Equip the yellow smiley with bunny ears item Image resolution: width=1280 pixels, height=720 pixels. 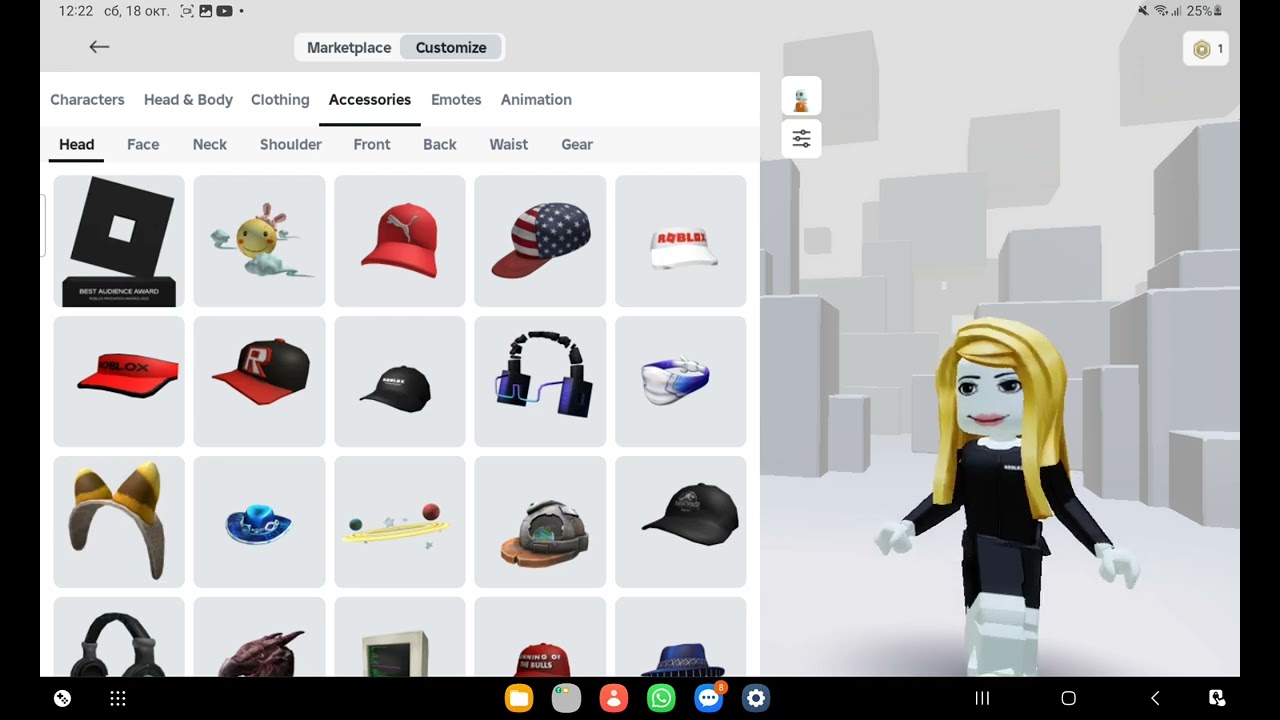[x=259, y=241]
